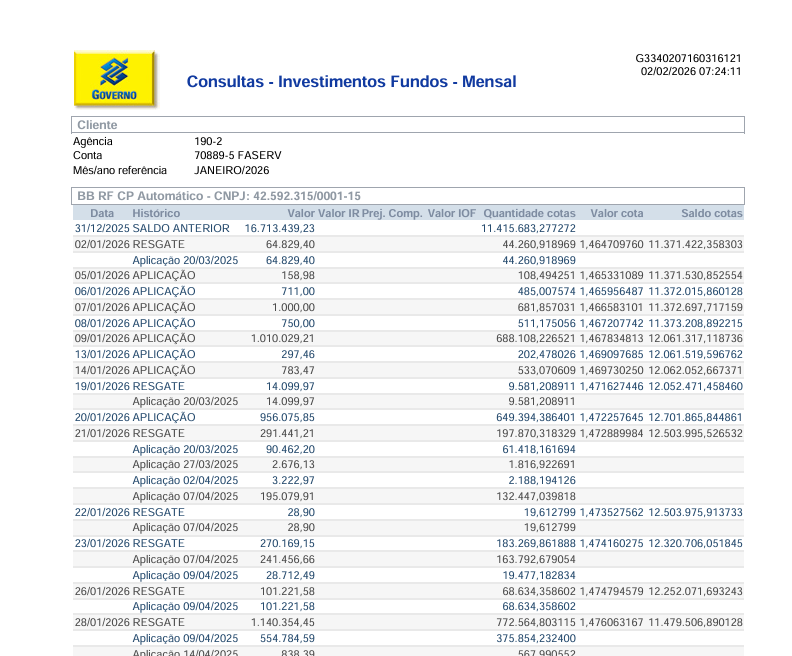
Task: Click the document code G3340207160316121
Action: coord(688,59)
